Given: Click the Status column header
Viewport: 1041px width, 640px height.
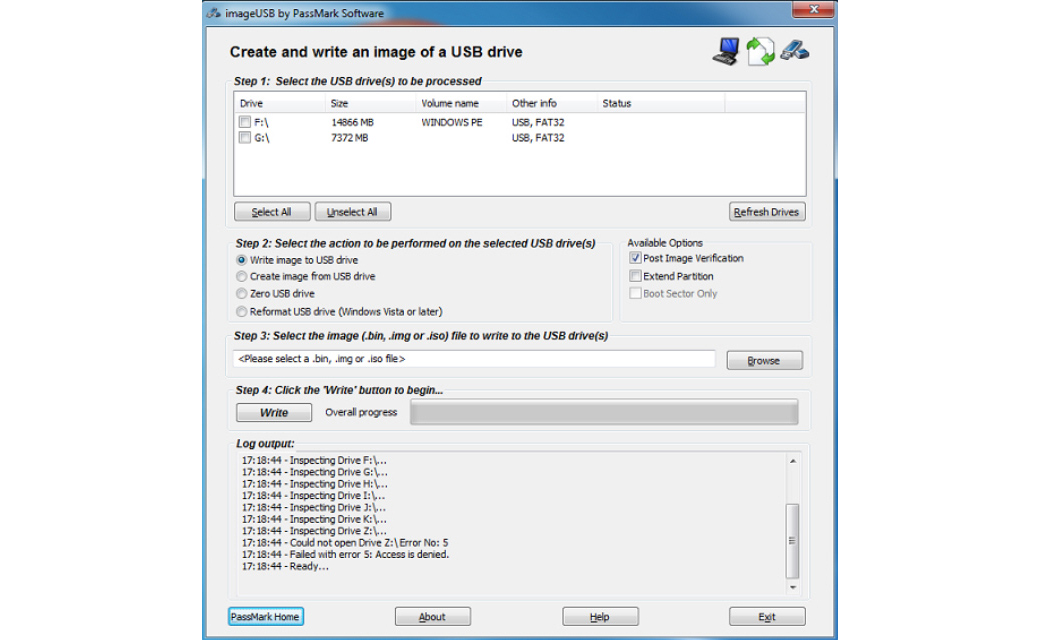Looking at the screenshot, I should [661, 104].
